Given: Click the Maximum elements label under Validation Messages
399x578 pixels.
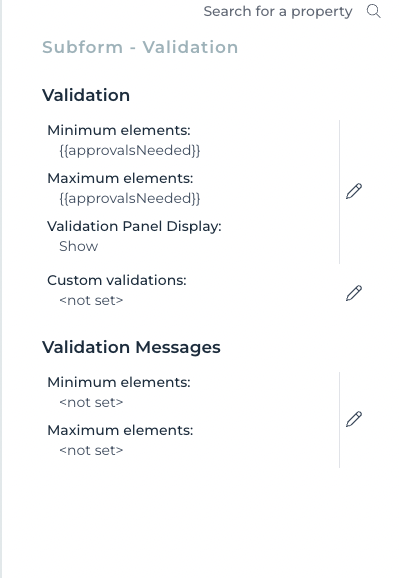Looking at the screenshot, I should pyautogui.click(x=120, y=430).
